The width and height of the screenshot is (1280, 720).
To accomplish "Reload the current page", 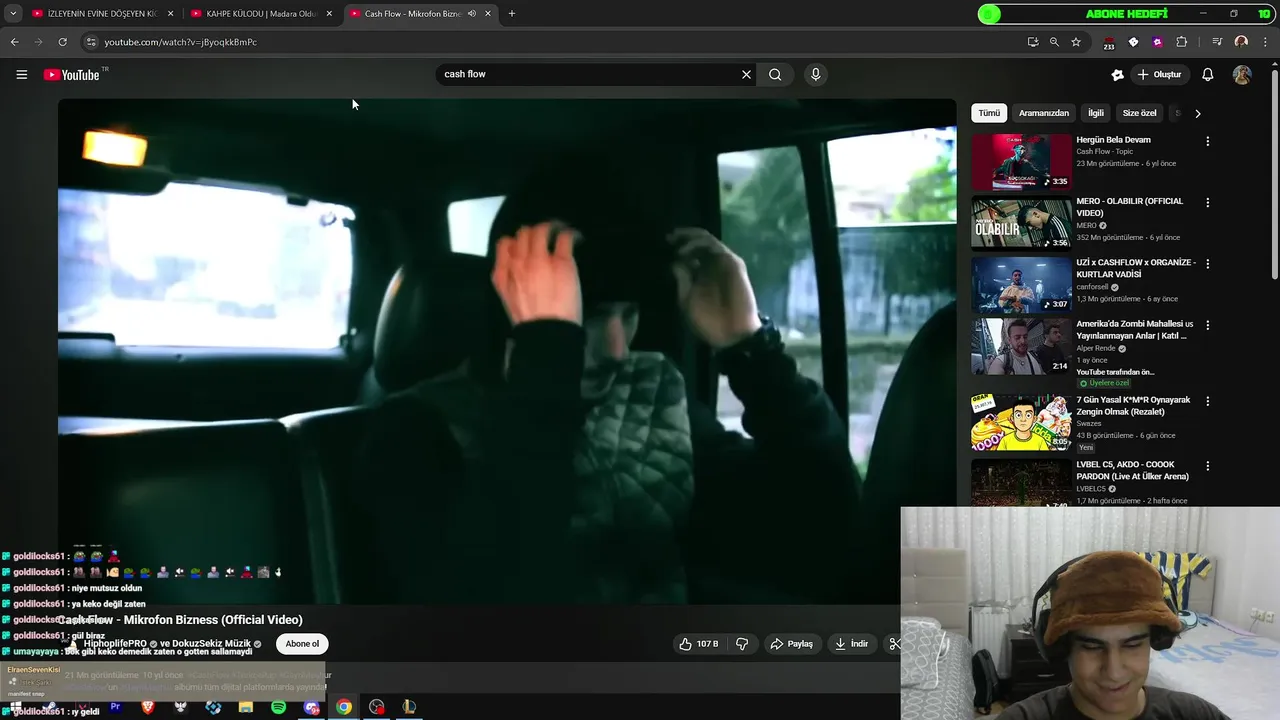I will (x=62, y=42).
